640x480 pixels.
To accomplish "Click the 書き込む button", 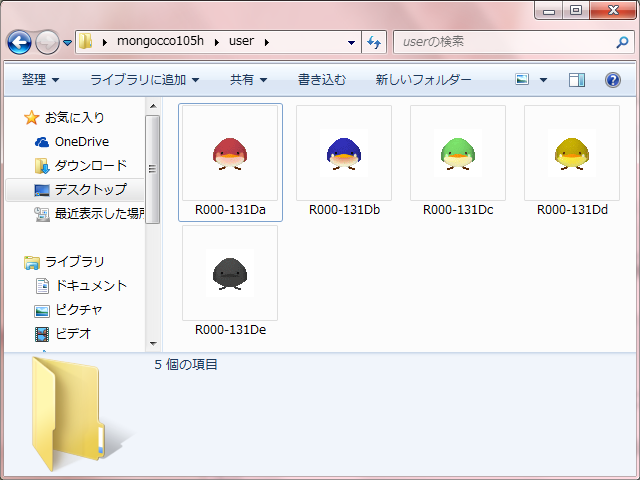I will (321, 79).
